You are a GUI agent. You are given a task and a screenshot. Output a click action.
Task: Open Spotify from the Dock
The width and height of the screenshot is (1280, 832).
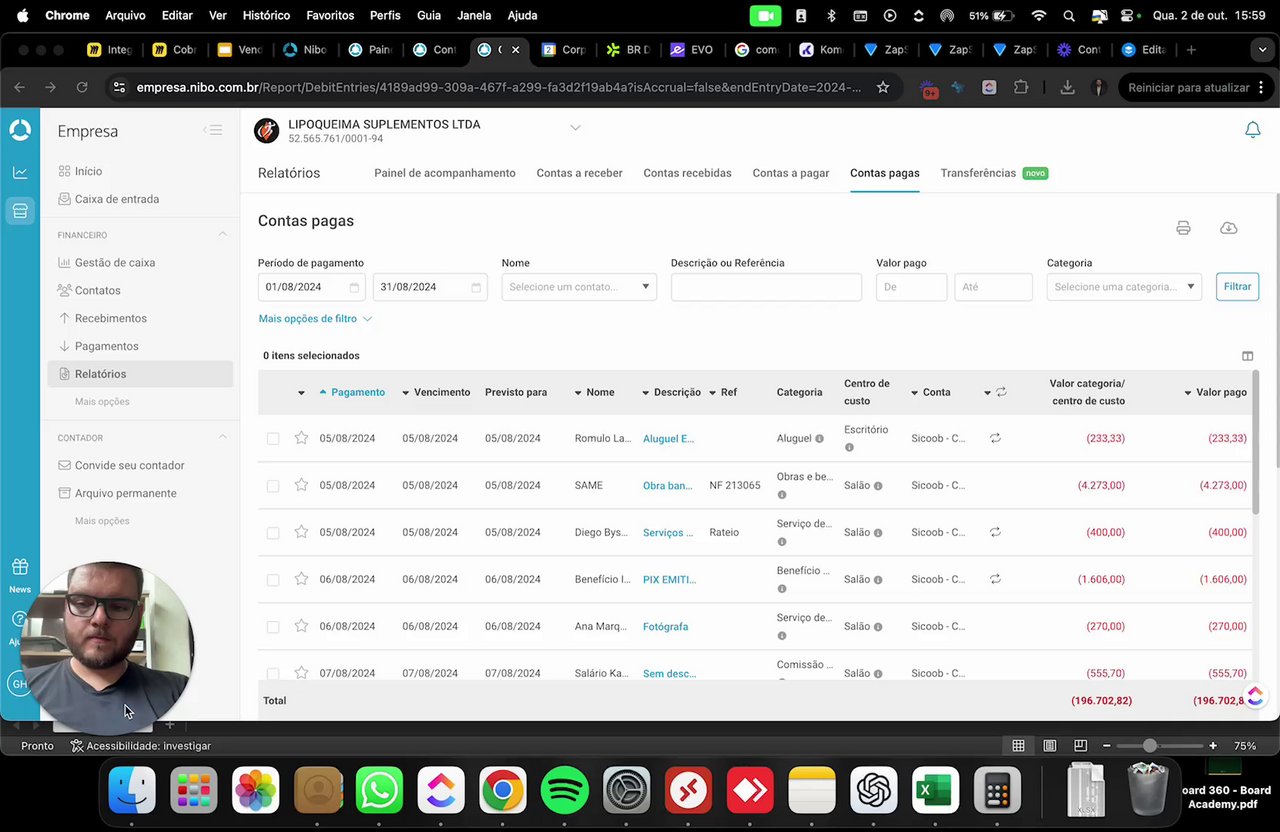565,792
